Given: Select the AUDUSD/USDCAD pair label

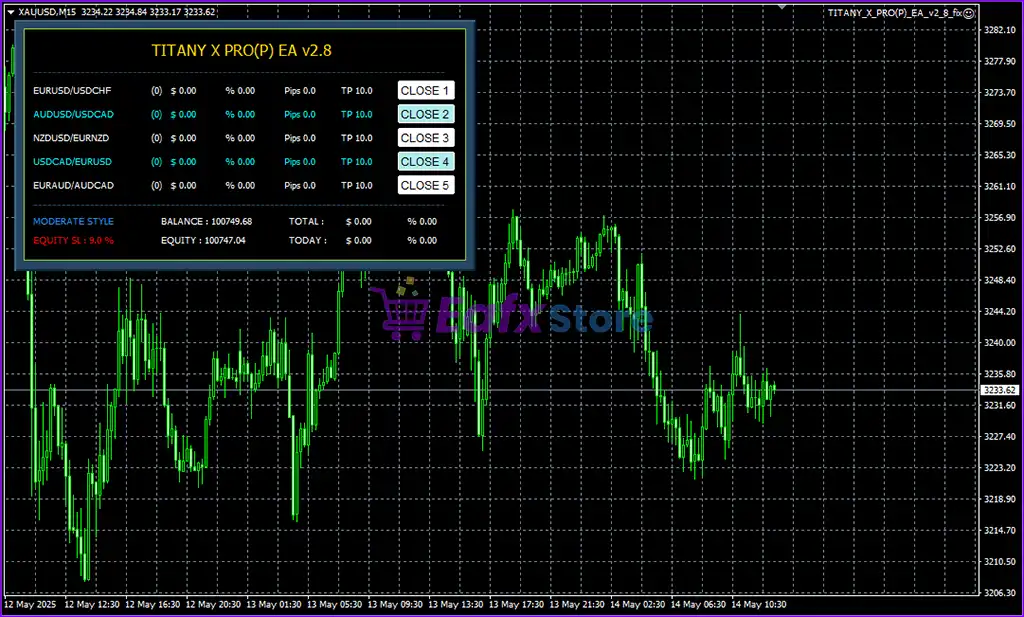Looking at the screenshot, I should [73, 114].
